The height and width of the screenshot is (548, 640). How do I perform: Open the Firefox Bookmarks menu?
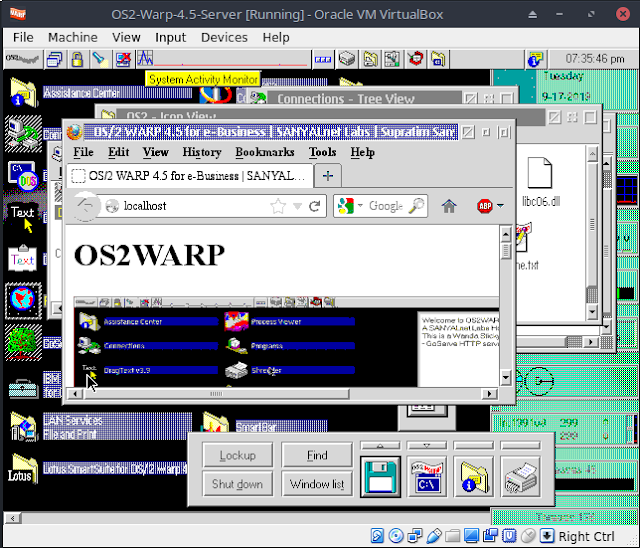coord(264,152)
